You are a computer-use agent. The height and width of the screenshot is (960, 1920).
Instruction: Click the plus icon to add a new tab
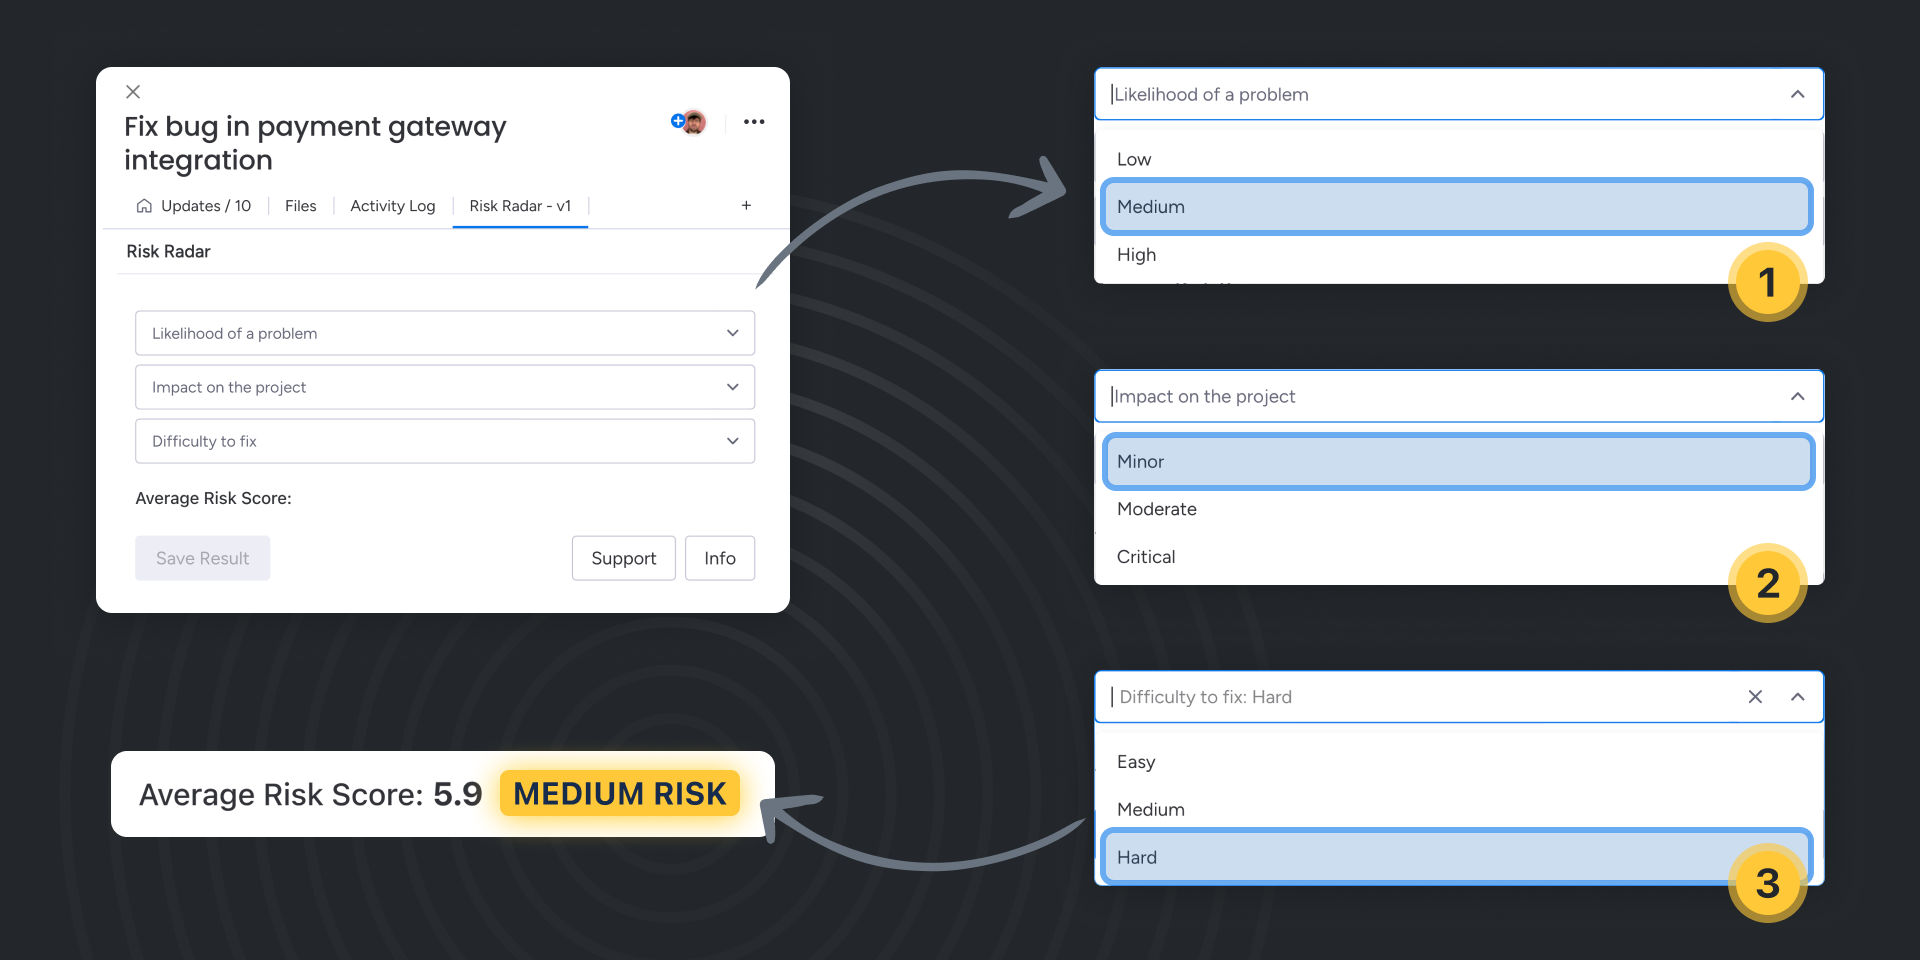tap(746, 205)
